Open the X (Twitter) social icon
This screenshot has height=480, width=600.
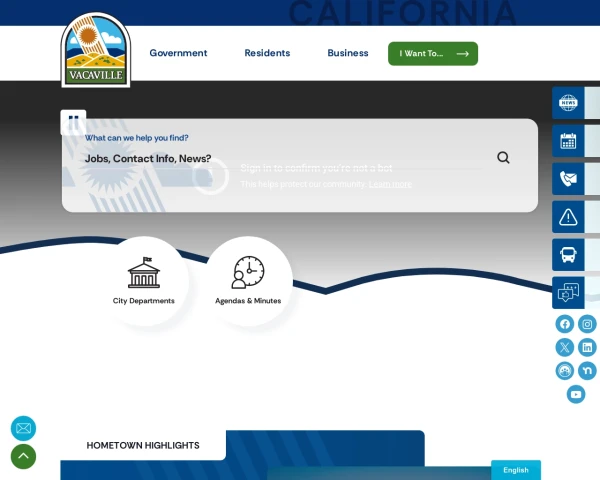point(565,347)
